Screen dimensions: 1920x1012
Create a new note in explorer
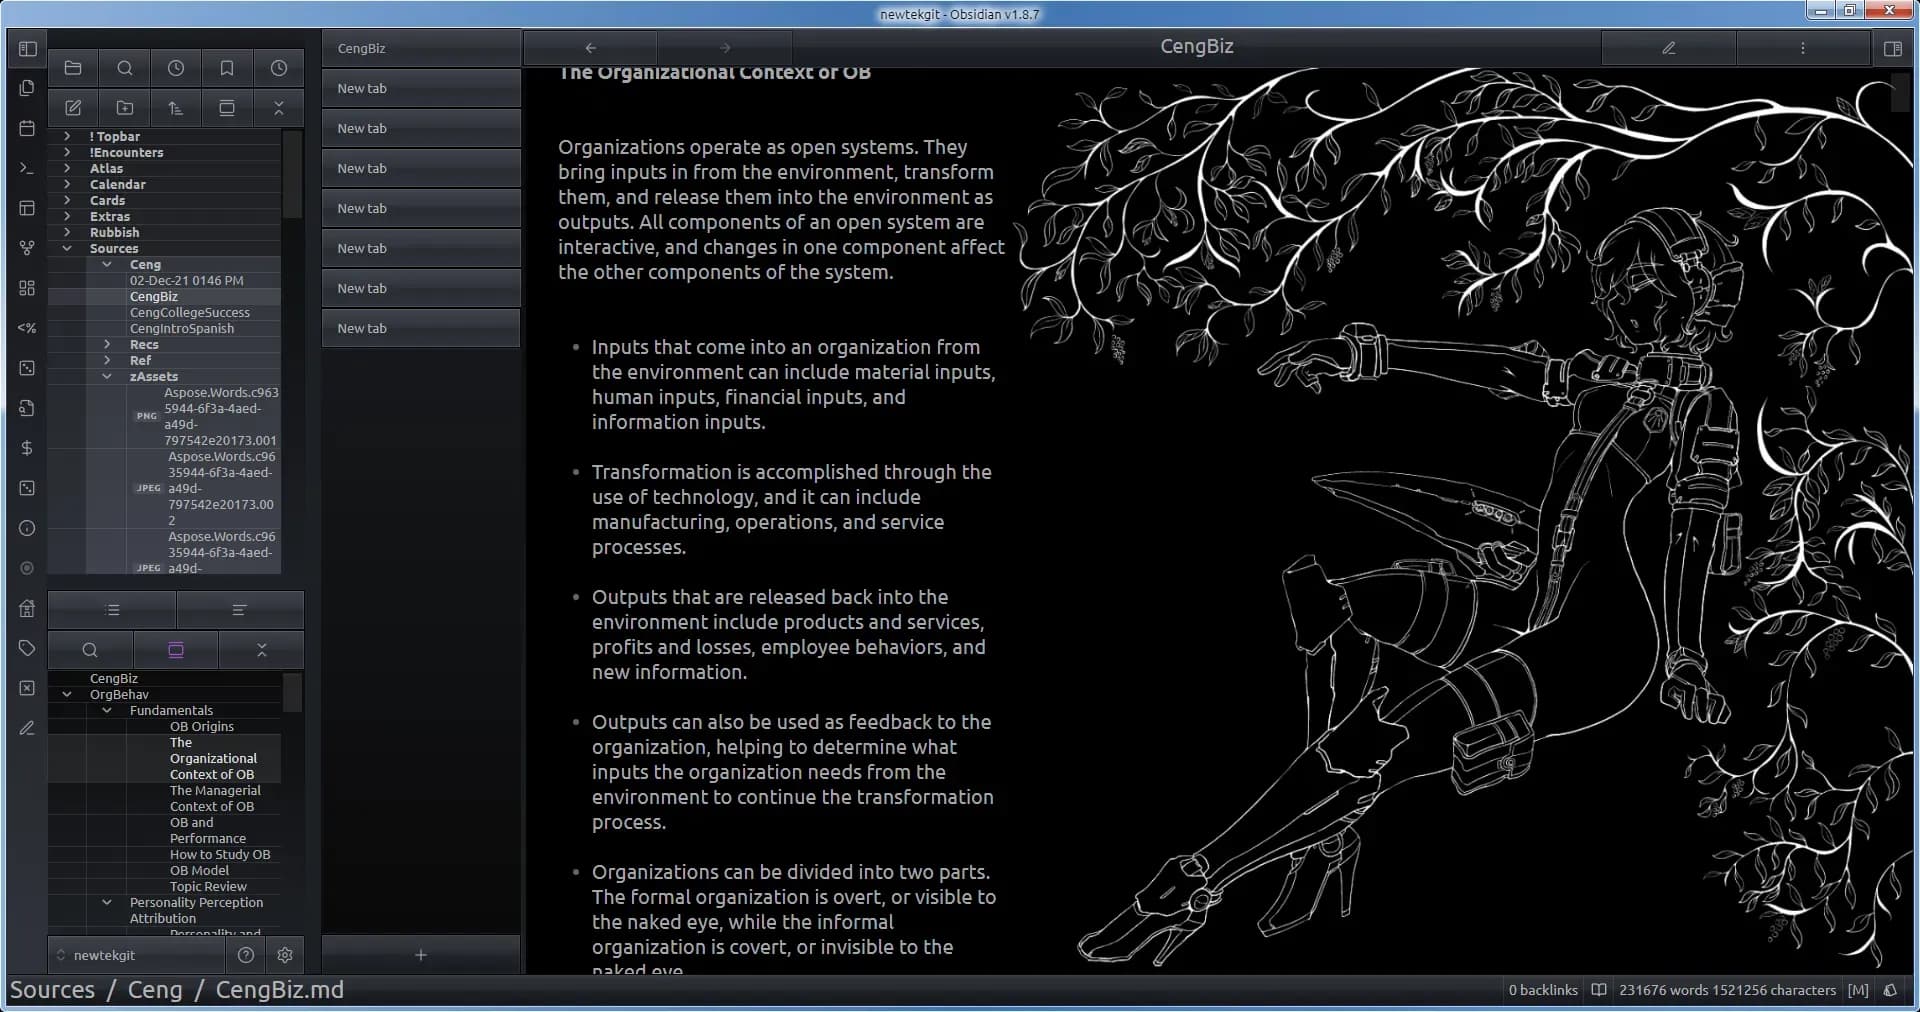pyautogui.click(x=73, y=108)
